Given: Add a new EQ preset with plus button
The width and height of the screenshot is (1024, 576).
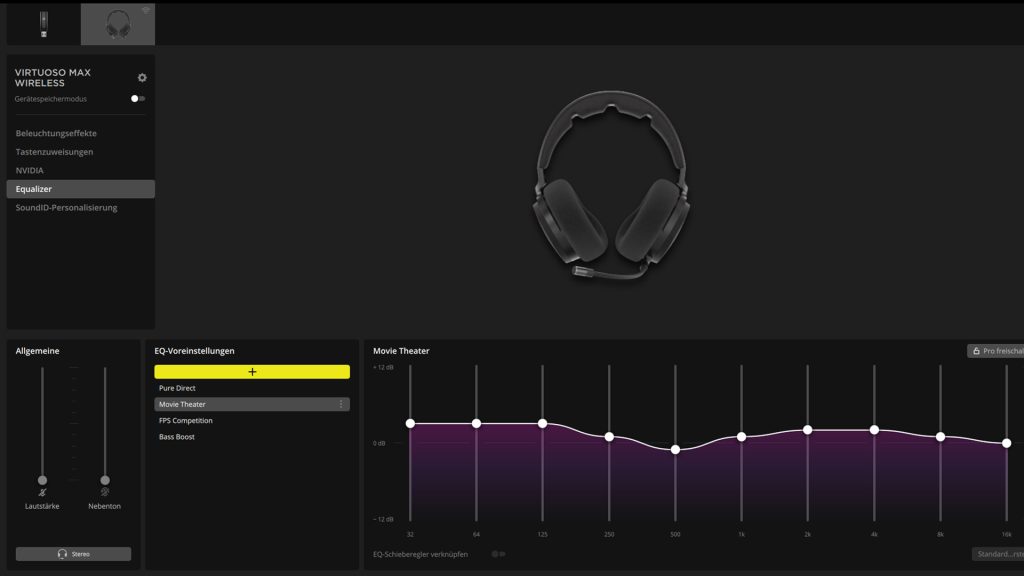Looking at the screenshot, I should coord(252,372).
